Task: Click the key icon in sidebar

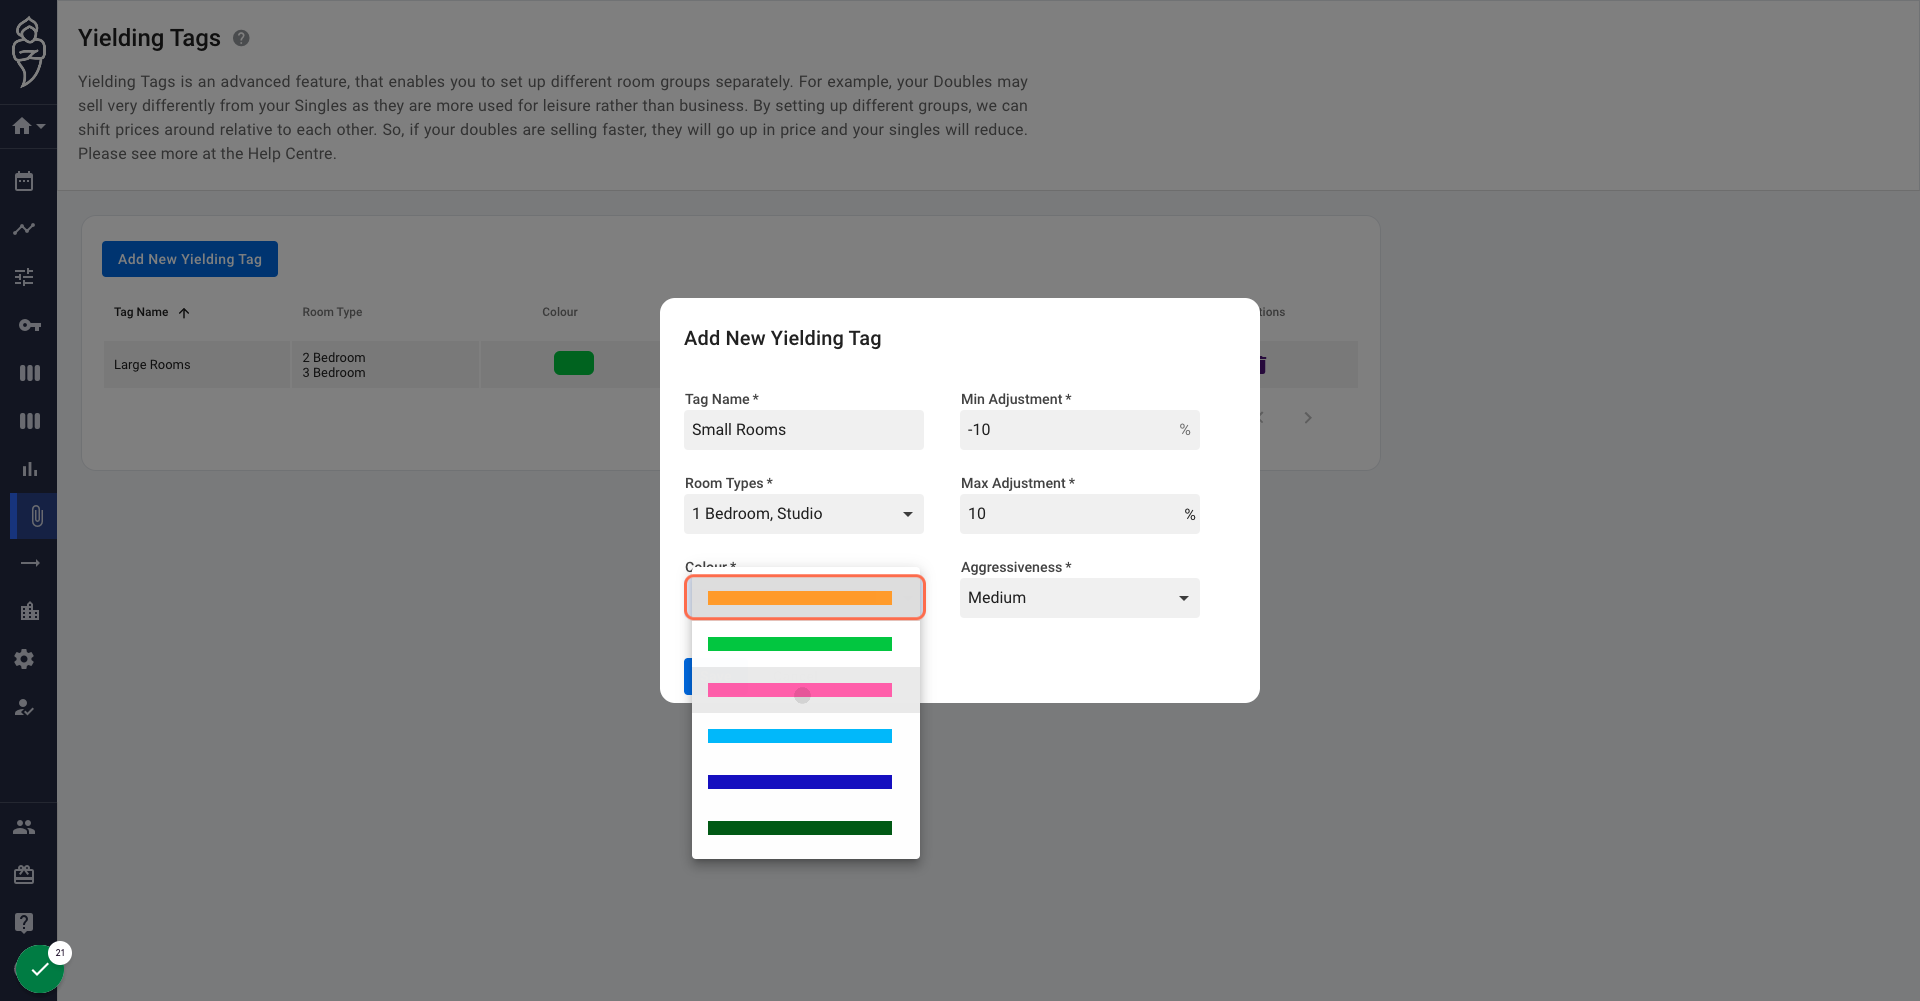Action: [x=29, y=325]
